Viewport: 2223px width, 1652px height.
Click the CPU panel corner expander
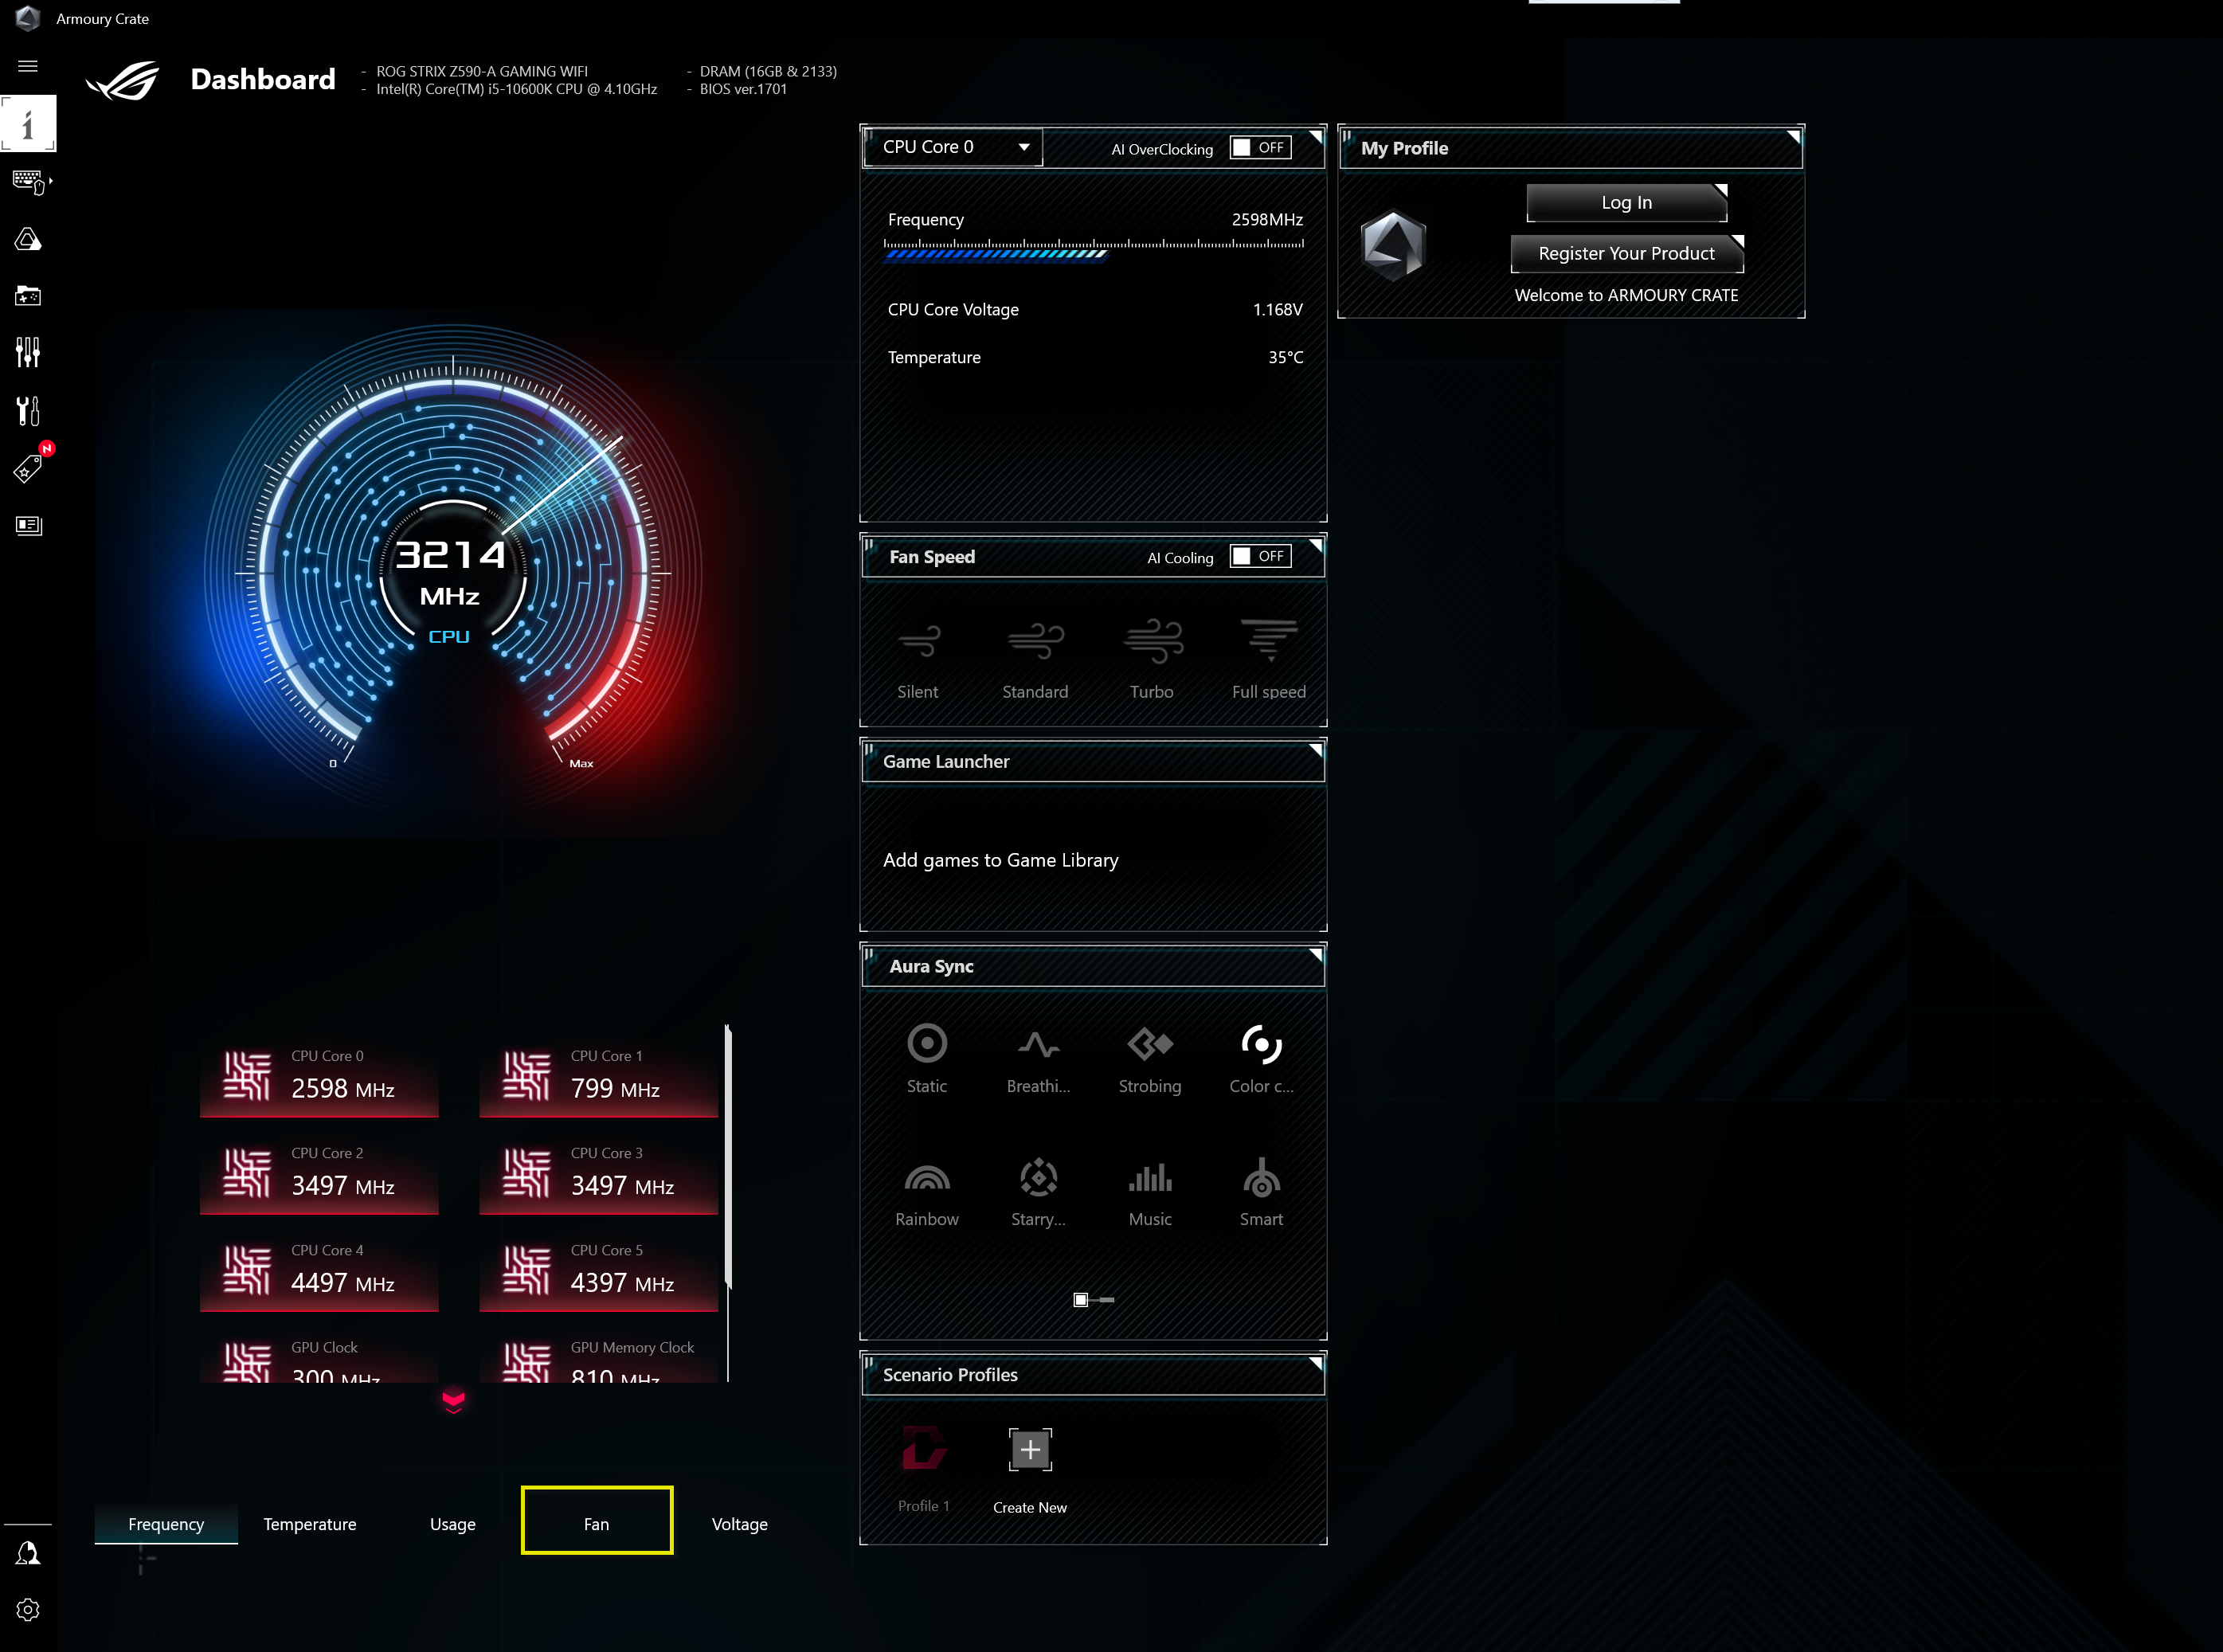[1316, 136]
